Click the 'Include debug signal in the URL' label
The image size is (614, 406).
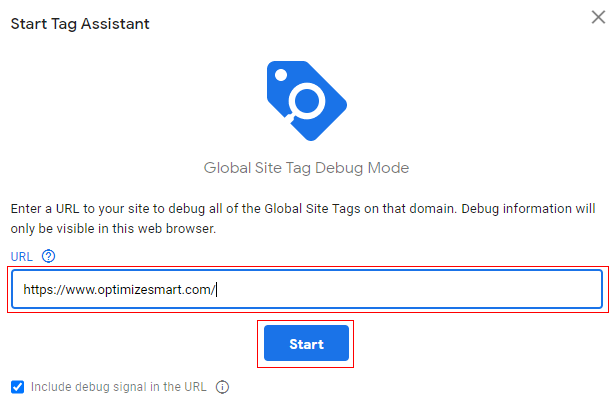118,387
